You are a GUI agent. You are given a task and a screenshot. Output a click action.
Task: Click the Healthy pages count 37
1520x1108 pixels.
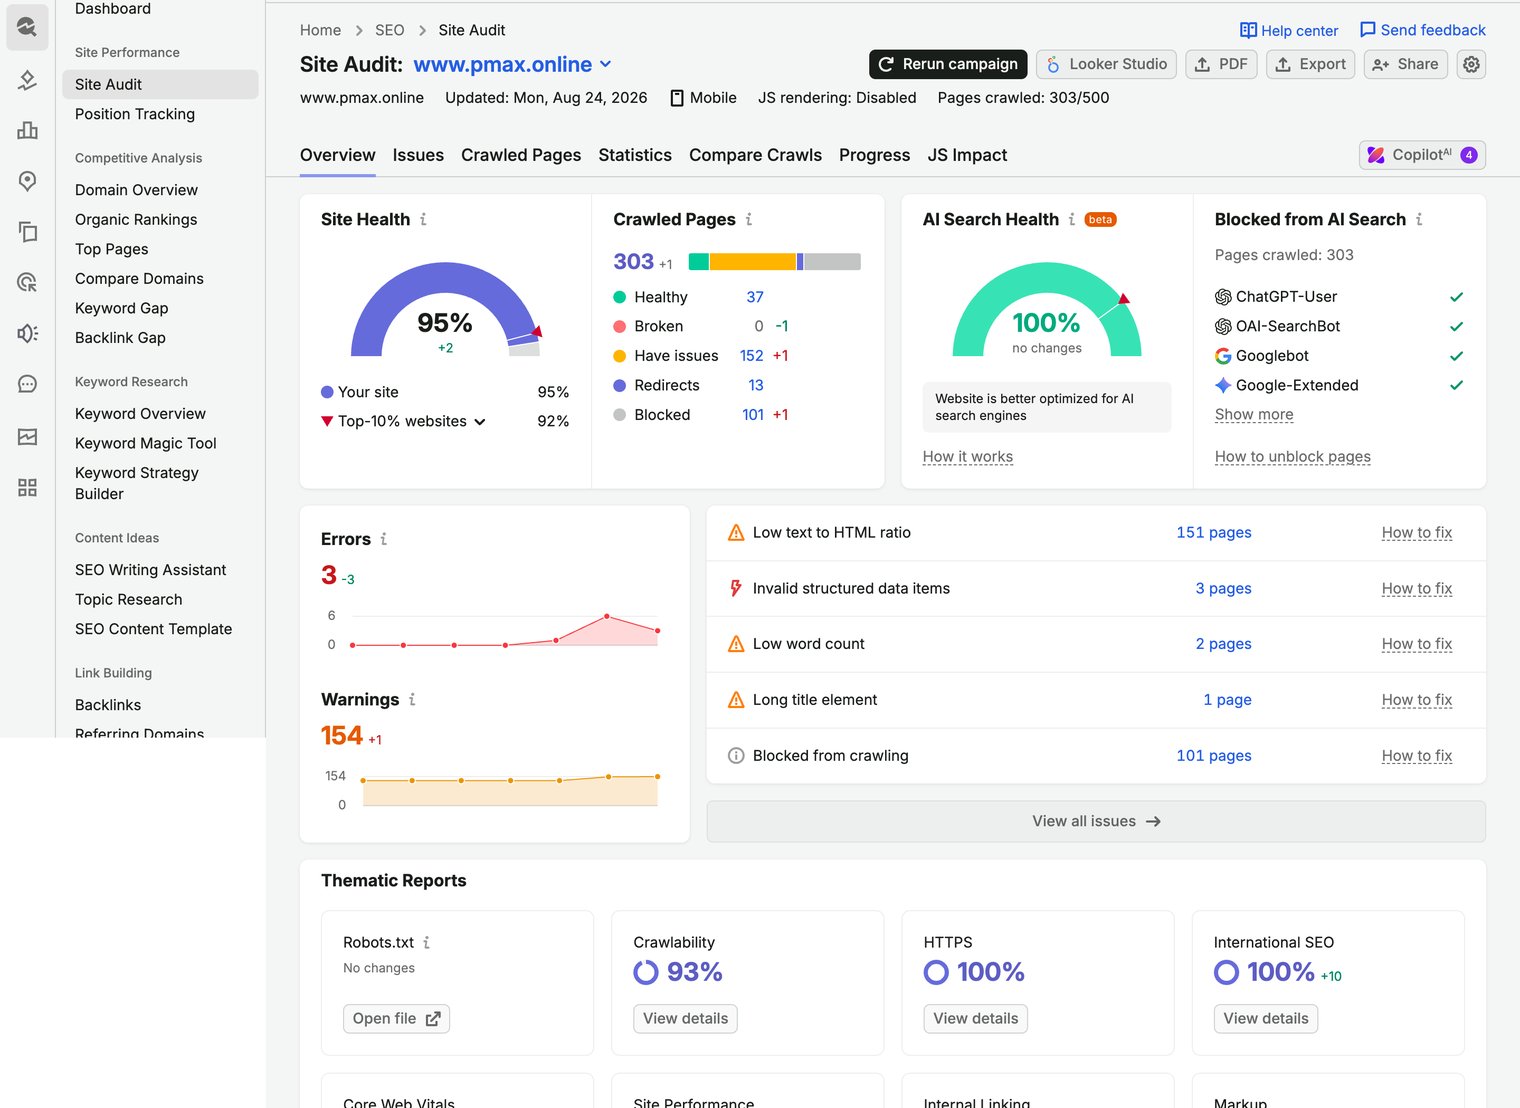point(755,297)
